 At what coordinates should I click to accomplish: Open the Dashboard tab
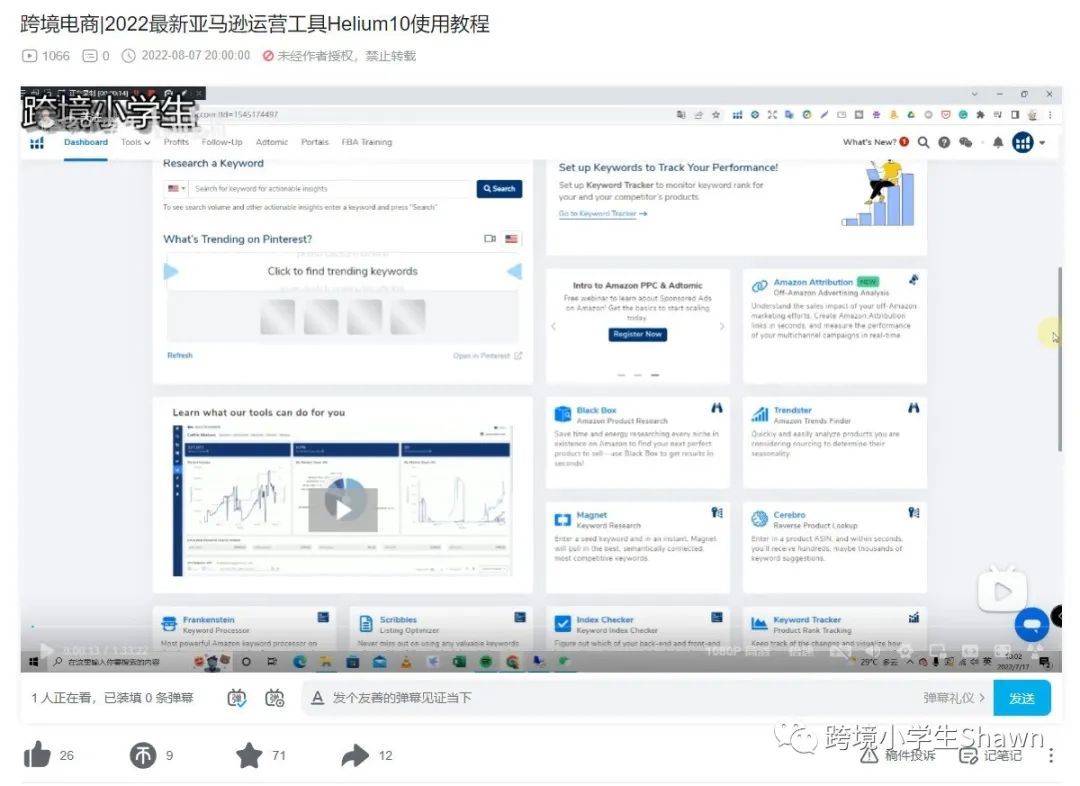85,142
